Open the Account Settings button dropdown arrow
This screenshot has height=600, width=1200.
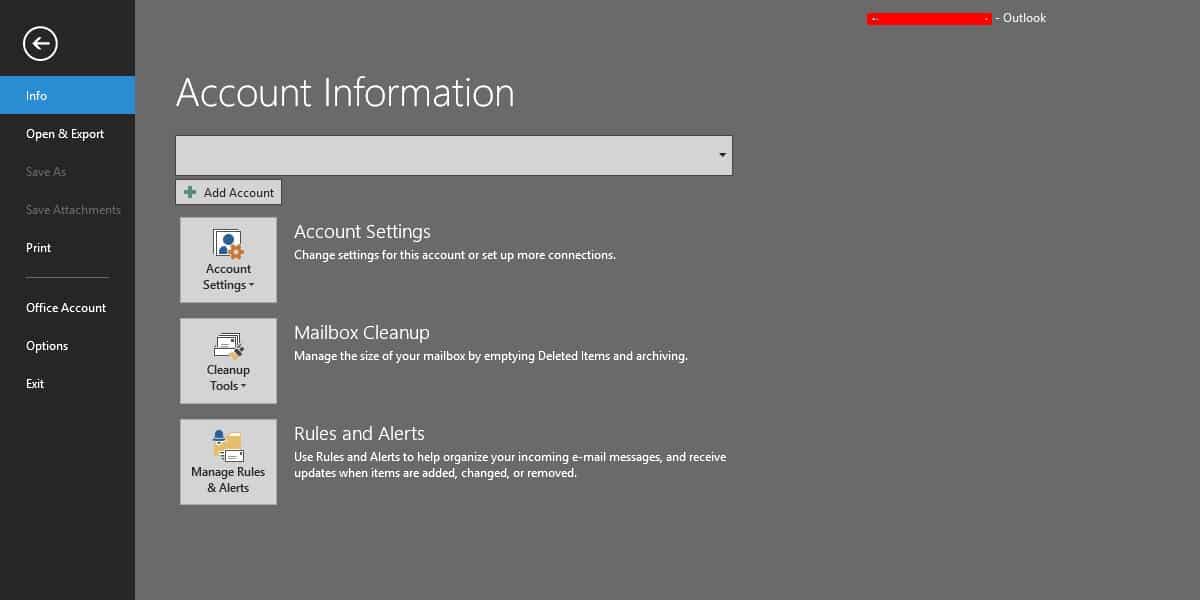[251, 286]
